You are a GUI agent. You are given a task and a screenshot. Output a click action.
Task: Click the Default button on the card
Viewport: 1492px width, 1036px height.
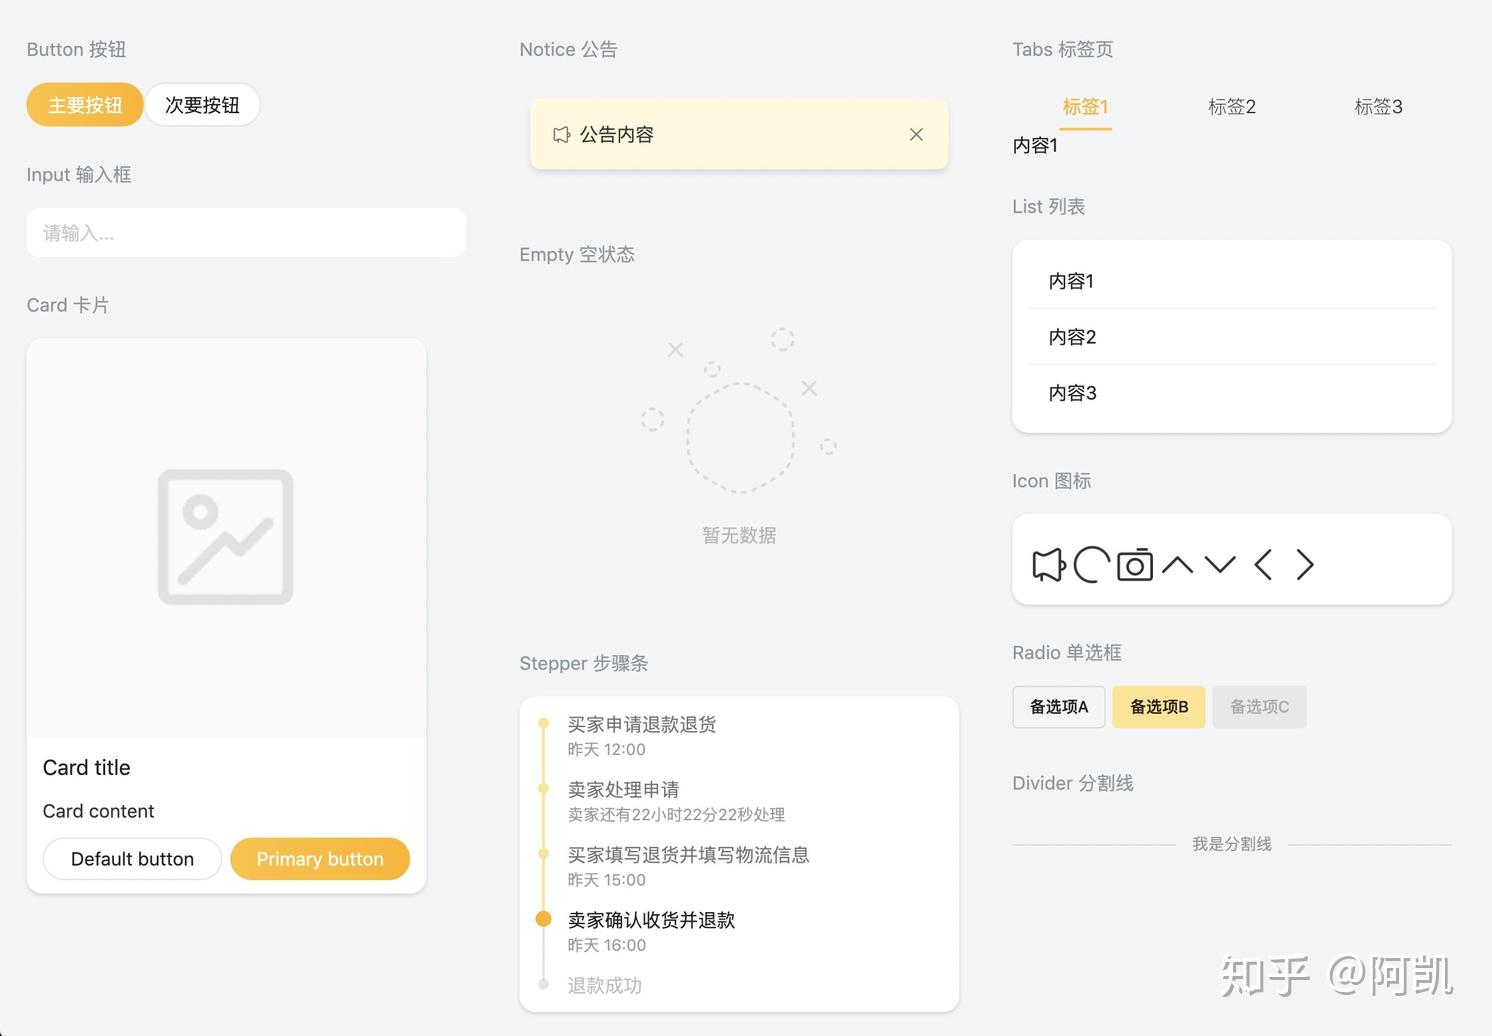132,859
